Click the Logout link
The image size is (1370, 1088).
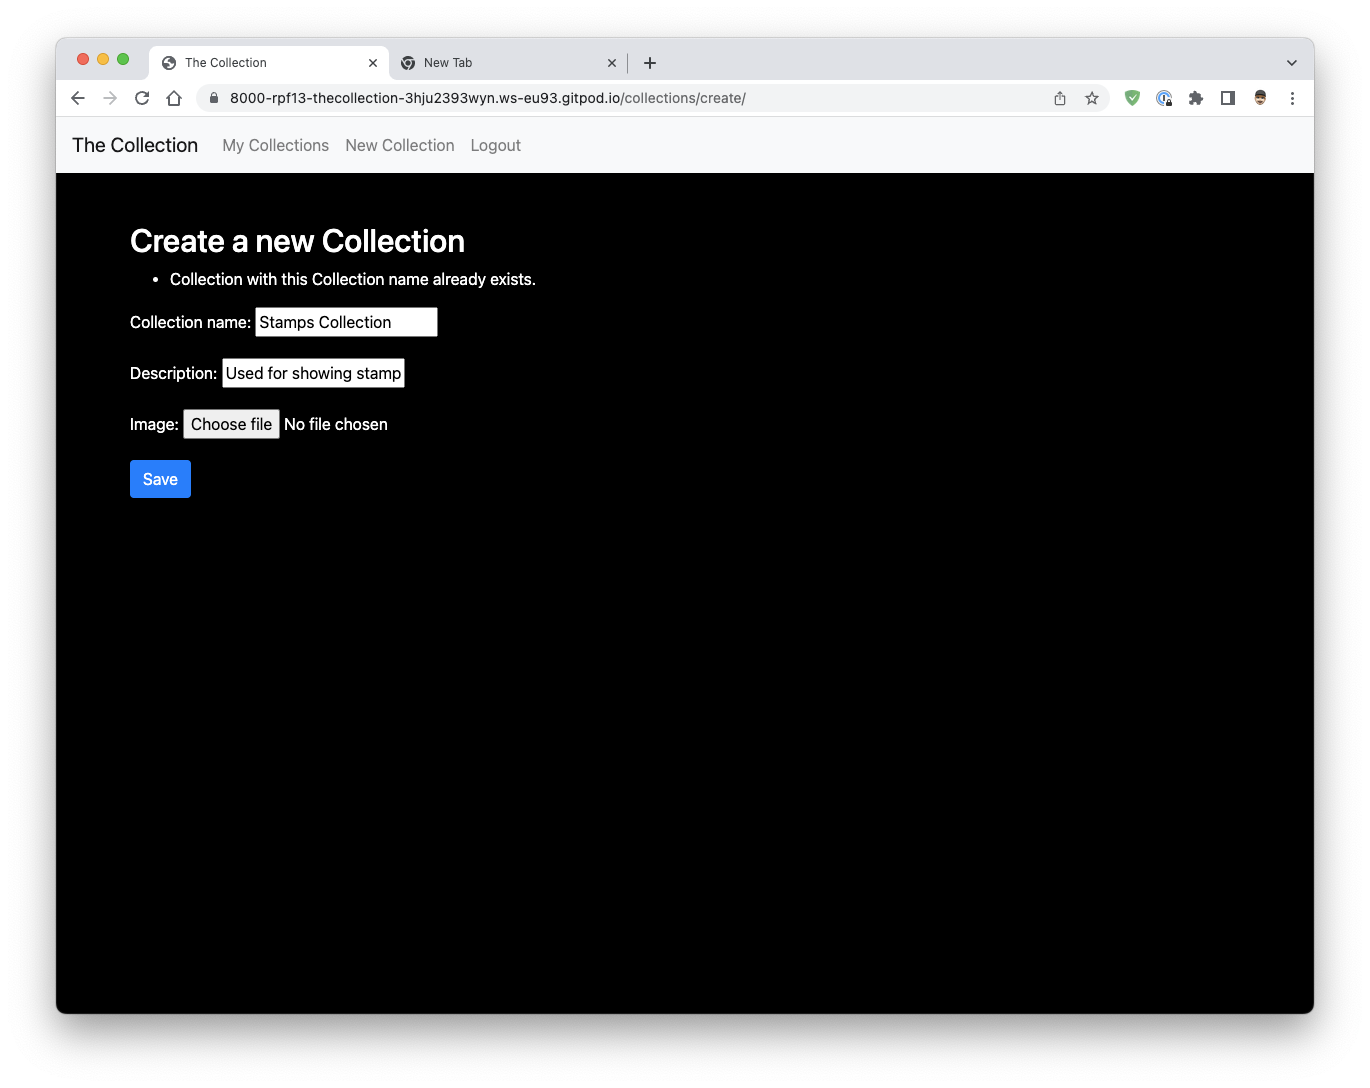pyautogui.click(x=495, y=145)
